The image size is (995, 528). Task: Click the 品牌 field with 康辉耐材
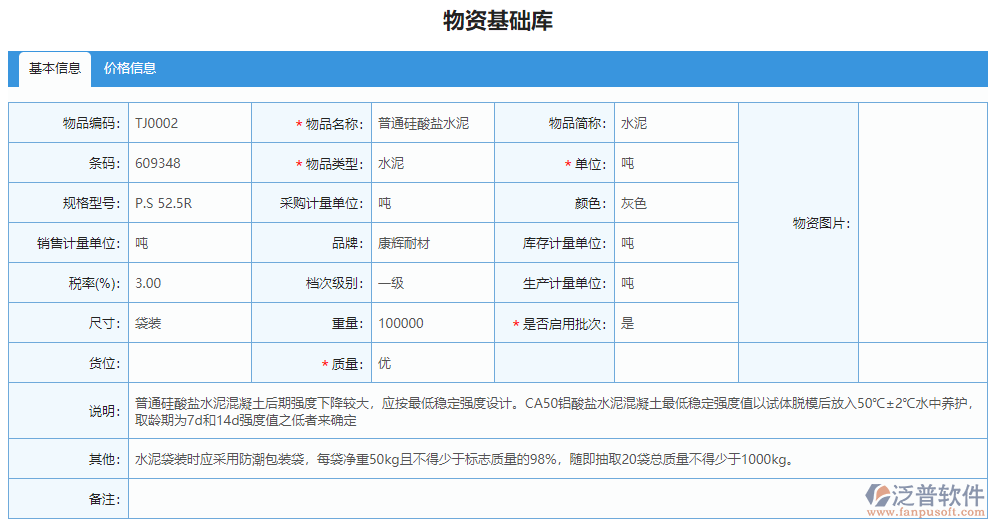[432, 243]
